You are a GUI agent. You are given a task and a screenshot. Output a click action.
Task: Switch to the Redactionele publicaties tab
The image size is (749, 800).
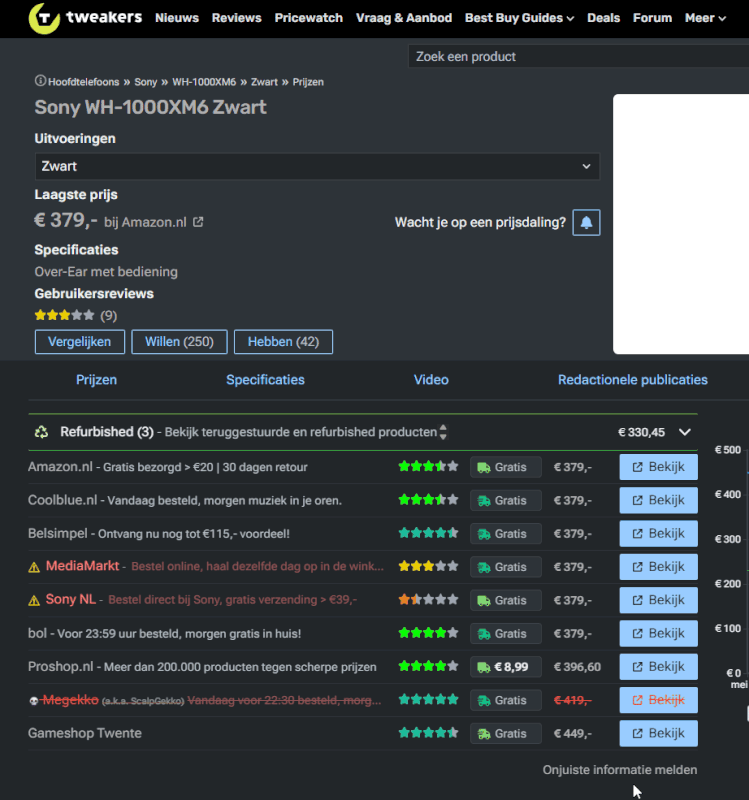633,380
